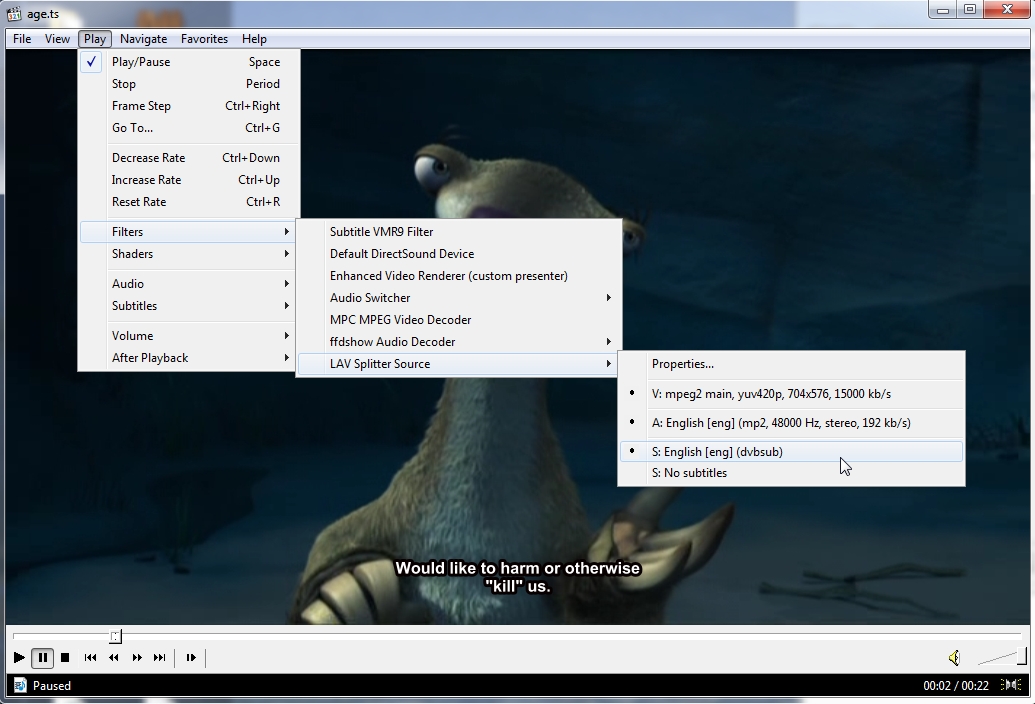Skip to previous file with skip-back icon
Image resolution: width=1035 pixels, height=704 pixels.
(x=90, y=657)
